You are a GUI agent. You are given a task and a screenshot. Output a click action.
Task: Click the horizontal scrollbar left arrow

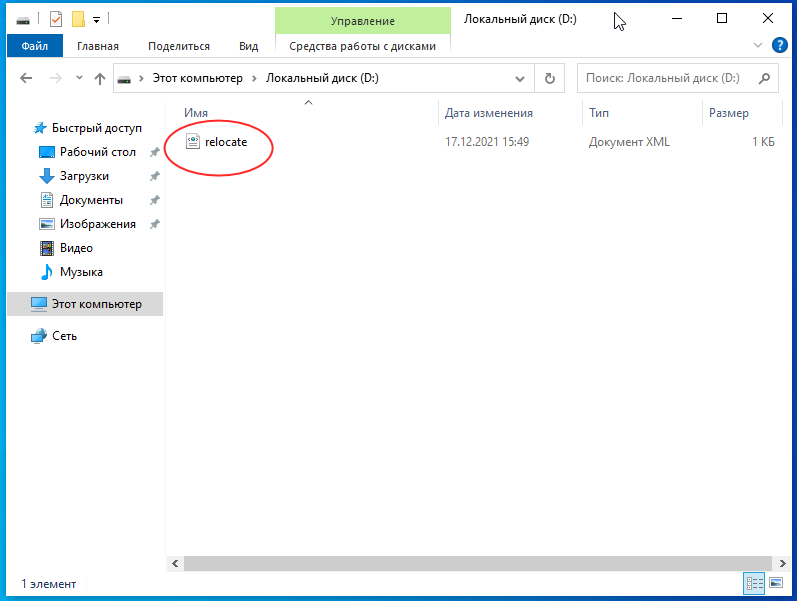(x=175, y=563)
